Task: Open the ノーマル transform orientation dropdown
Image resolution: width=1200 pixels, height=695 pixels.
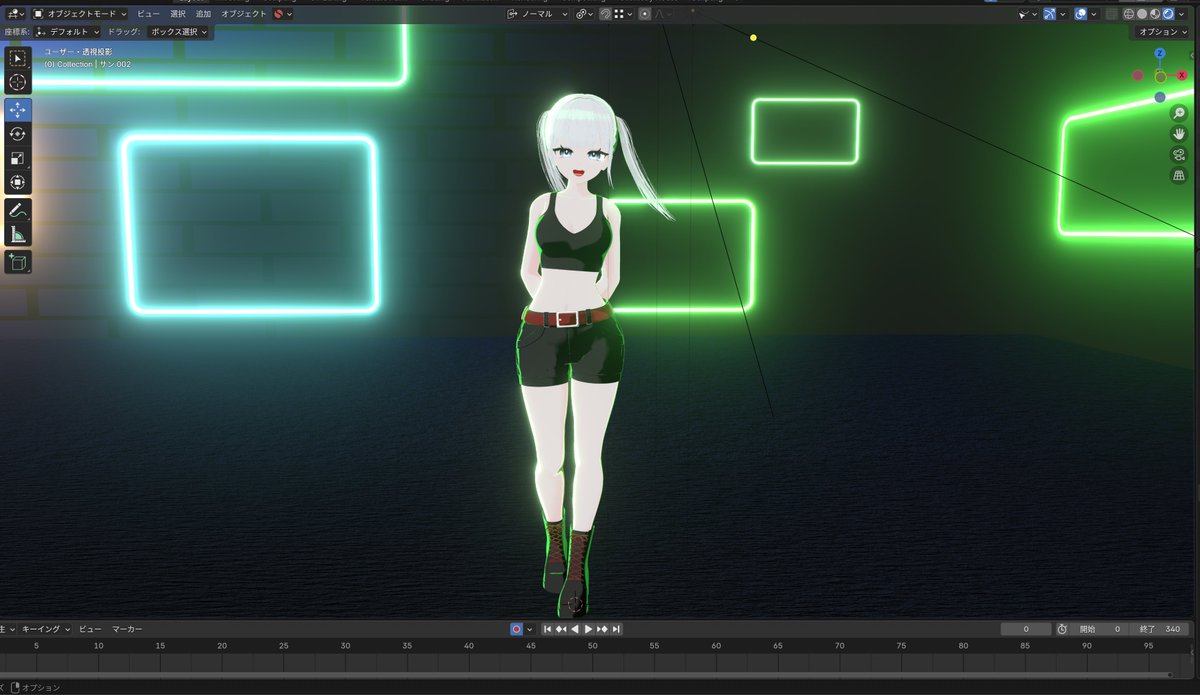Action: tap(537, 14)
